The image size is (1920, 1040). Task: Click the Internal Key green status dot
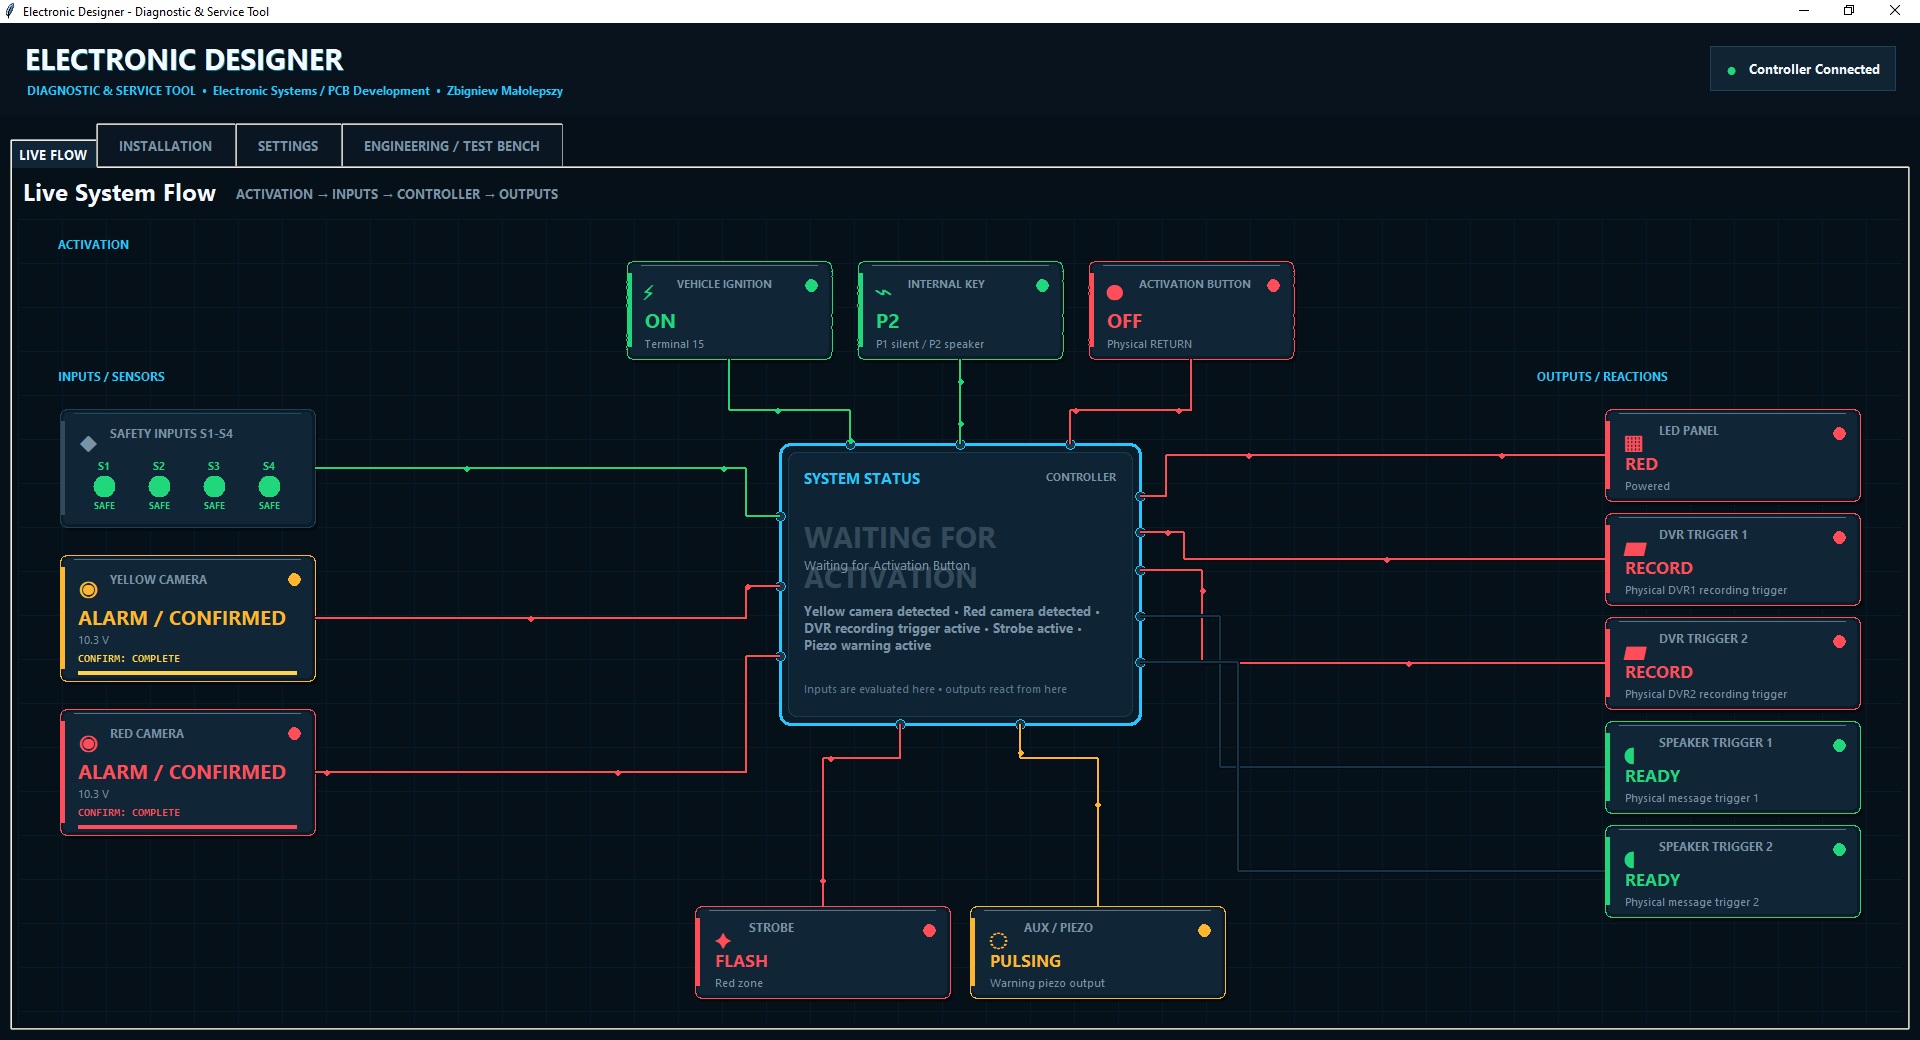click(1042, 285)
